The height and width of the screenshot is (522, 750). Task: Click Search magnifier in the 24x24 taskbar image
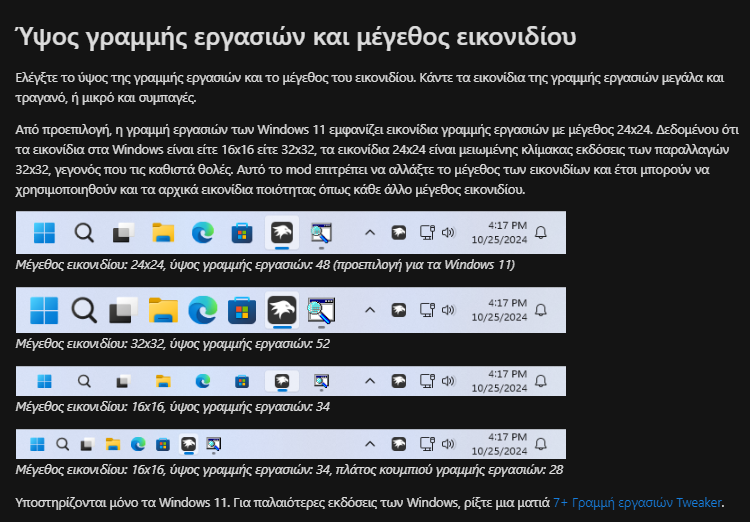coord(84,233)
